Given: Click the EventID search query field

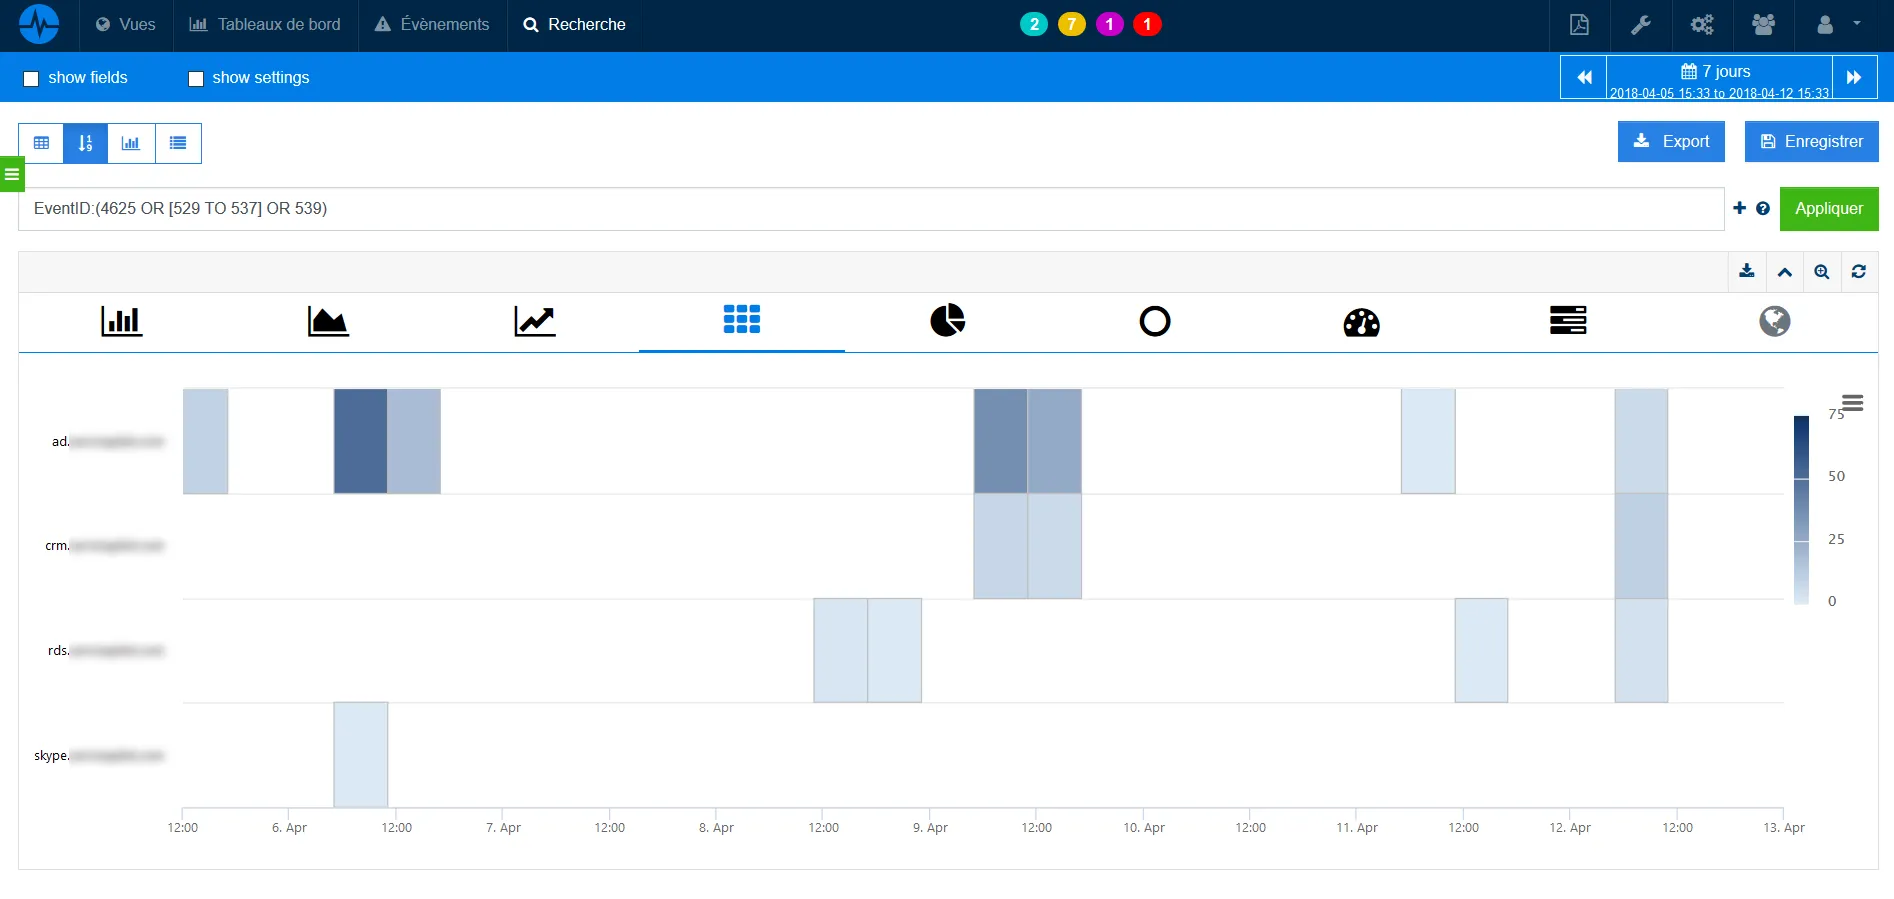Looking at the screenshot, I should coord(870,209).
